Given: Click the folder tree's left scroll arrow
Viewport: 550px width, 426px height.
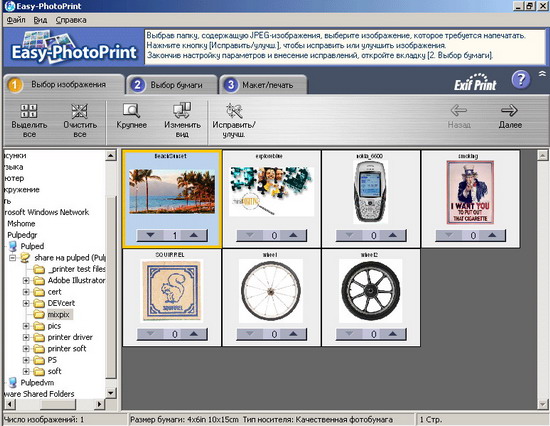Looking at the screenshot, I should pyautogui.click(x=9, y=404).
